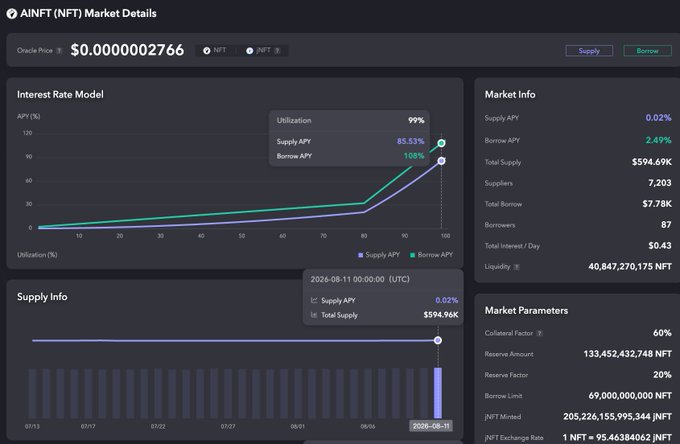Viewport: 680px width, 444px height.
Task: Click the Market Info heading
Action: tap(510, 95)
